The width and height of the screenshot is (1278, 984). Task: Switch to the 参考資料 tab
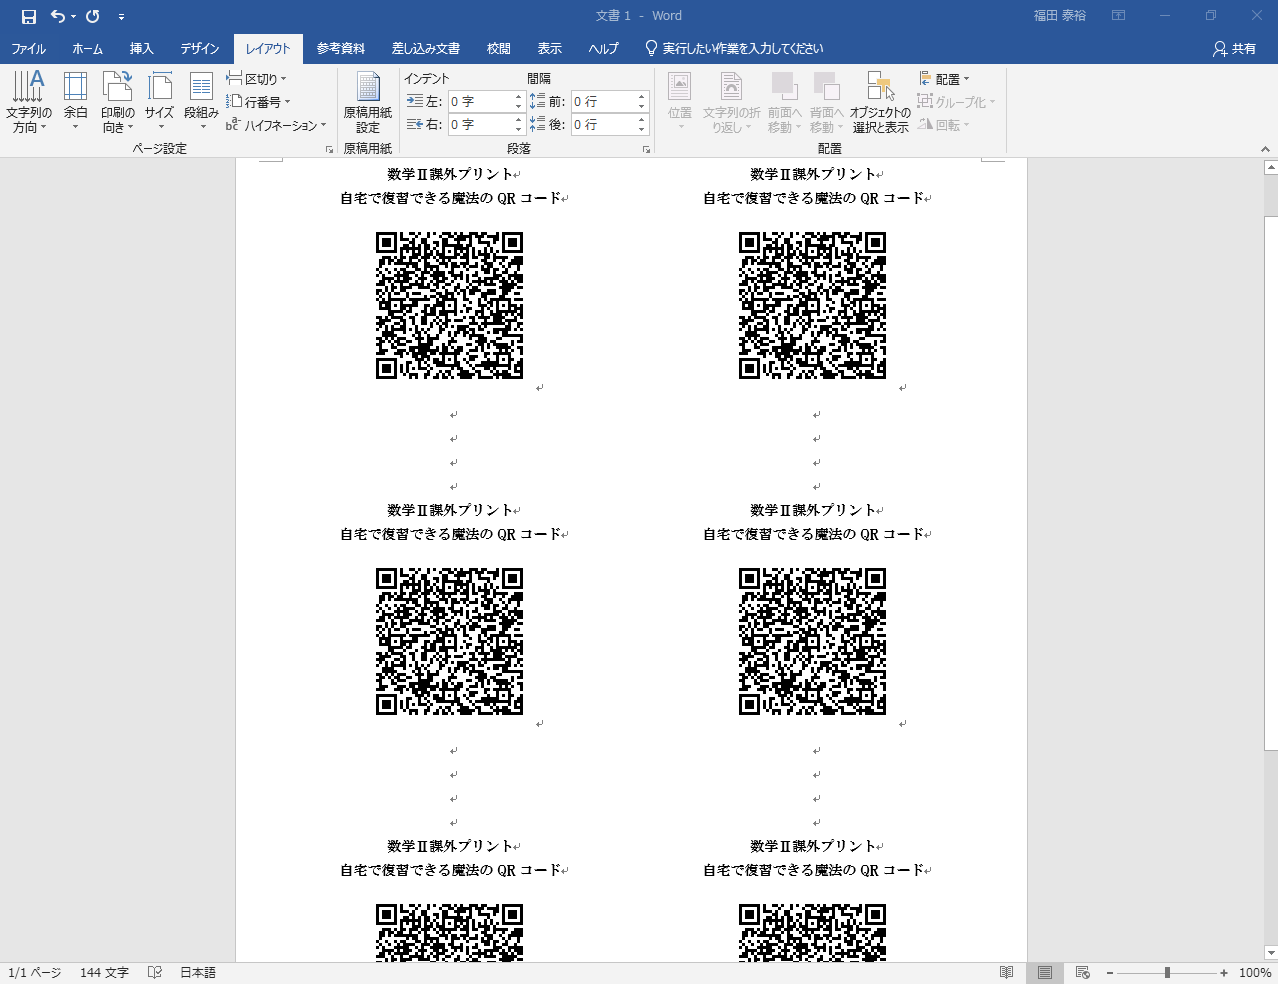(341, 48)
